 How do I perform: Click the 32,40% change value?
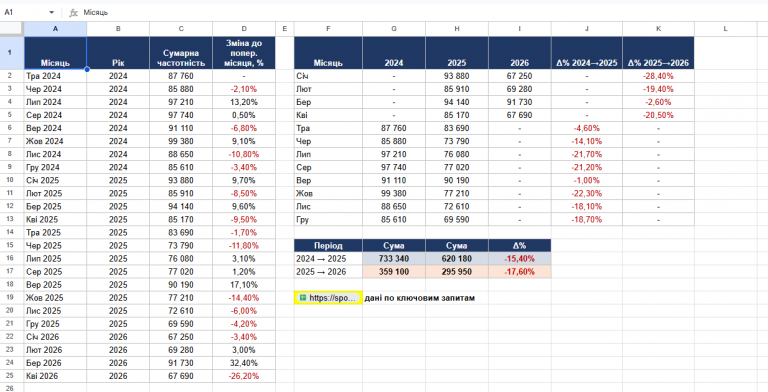point(244,363)
